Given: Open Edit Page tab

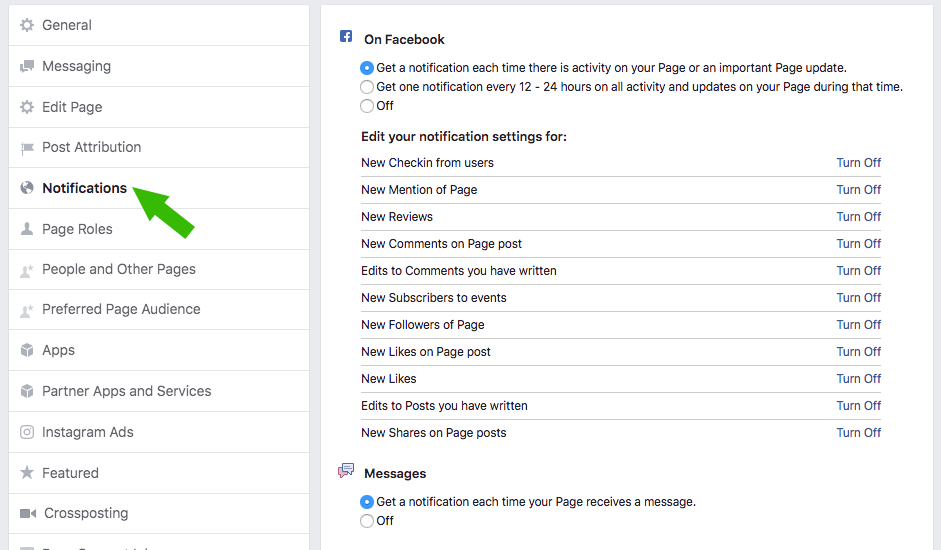Looking at the screenshot, I should (159, 107).
